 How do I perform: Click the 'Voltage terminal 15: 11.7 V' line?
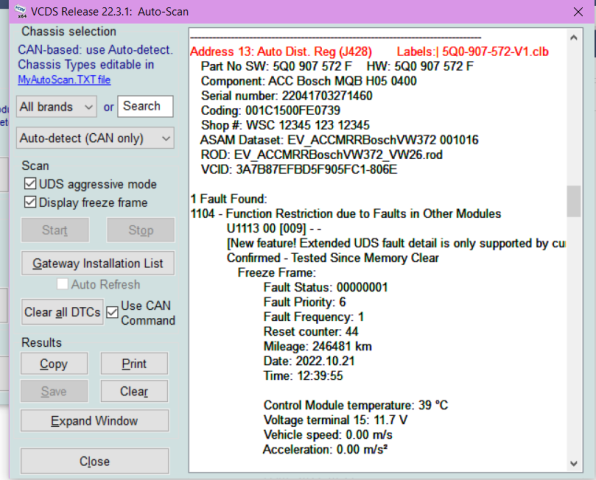pos(336,420)
